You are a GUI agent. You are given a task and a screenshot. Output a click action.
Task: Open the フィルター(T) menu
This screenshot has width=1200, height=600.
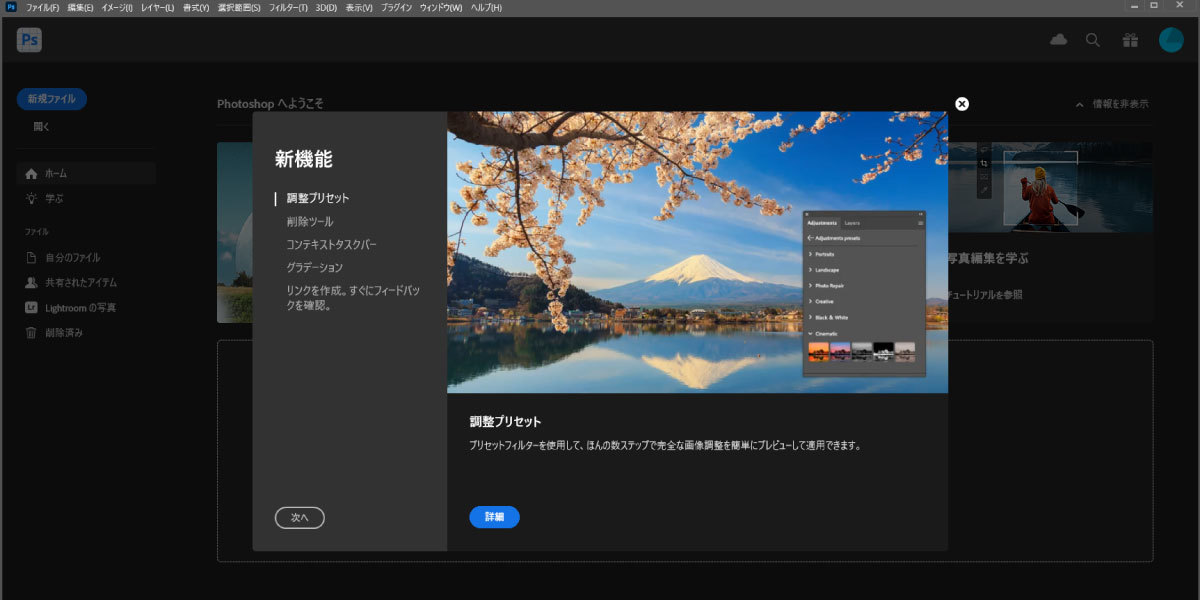point(288,8)
